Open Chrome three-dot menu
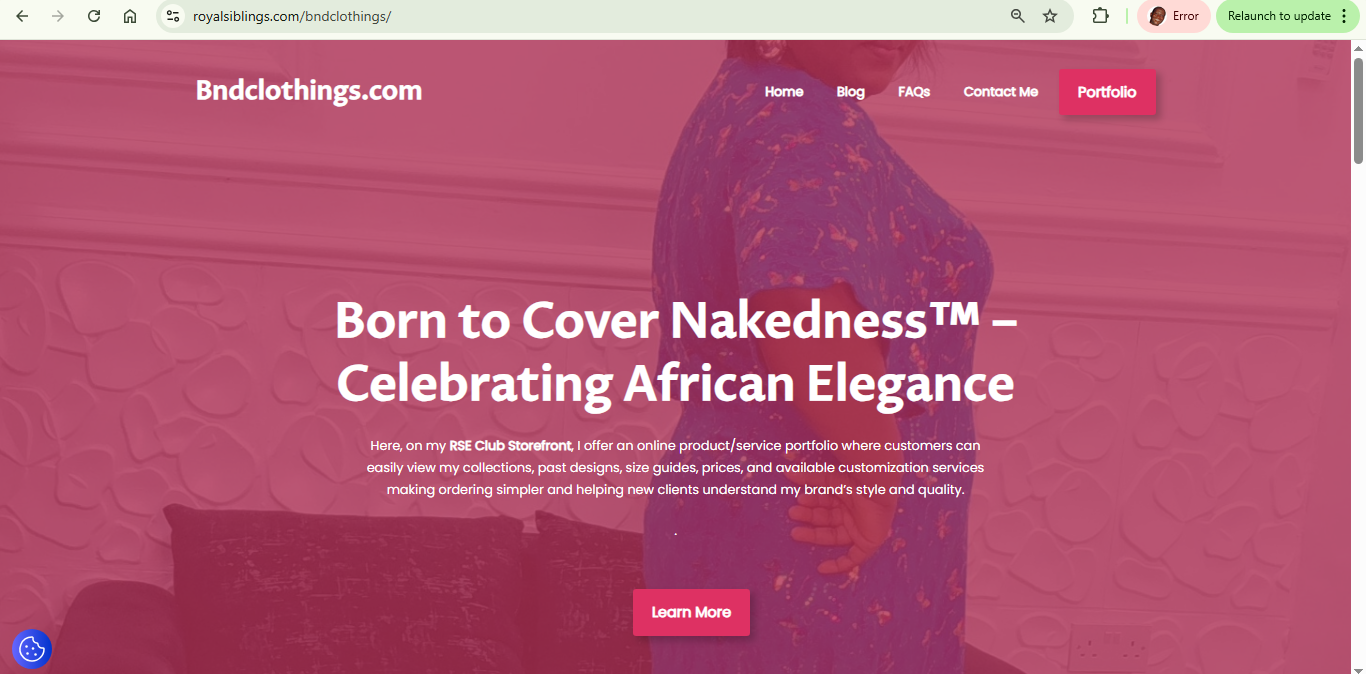This screenshot has height=674, width=1366. pos(1344,16)
